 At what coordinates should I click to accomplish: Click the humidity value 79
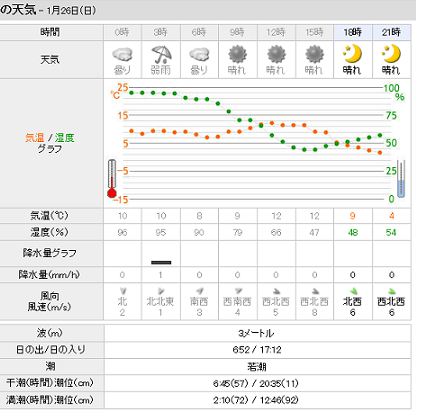238,232
